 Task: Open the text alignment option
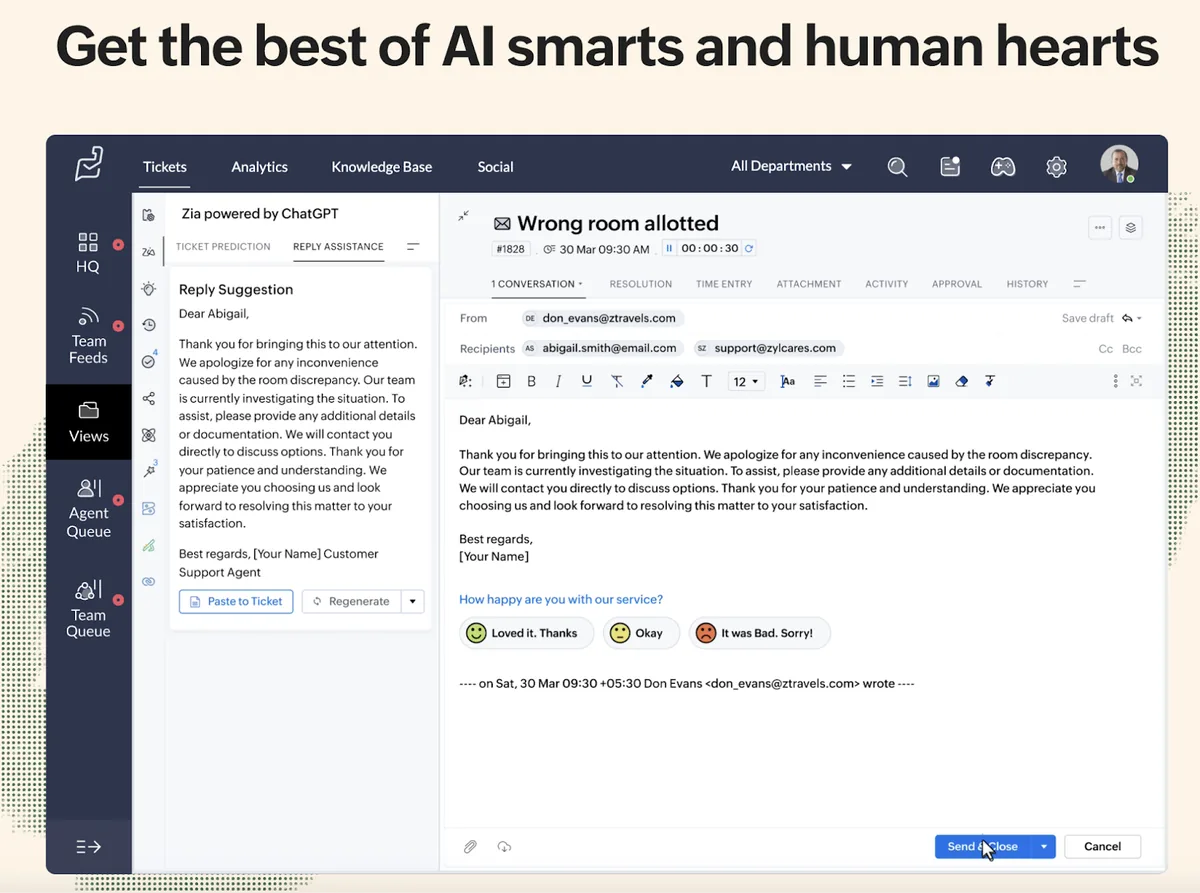point(820,381)
